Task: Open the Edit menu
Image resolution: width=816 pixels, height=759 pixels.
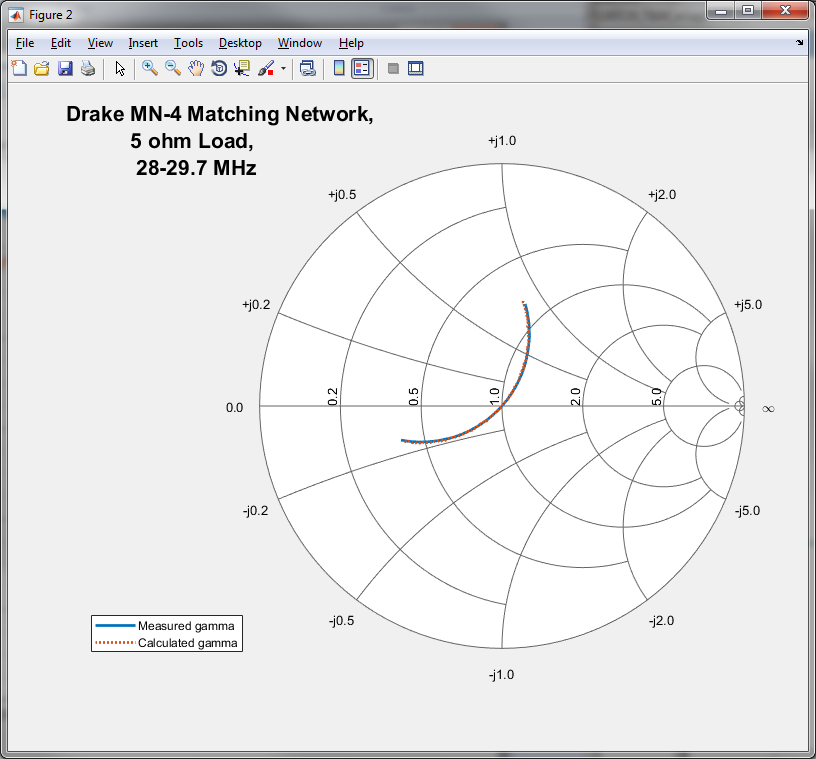Action: [x=61, y=43]
